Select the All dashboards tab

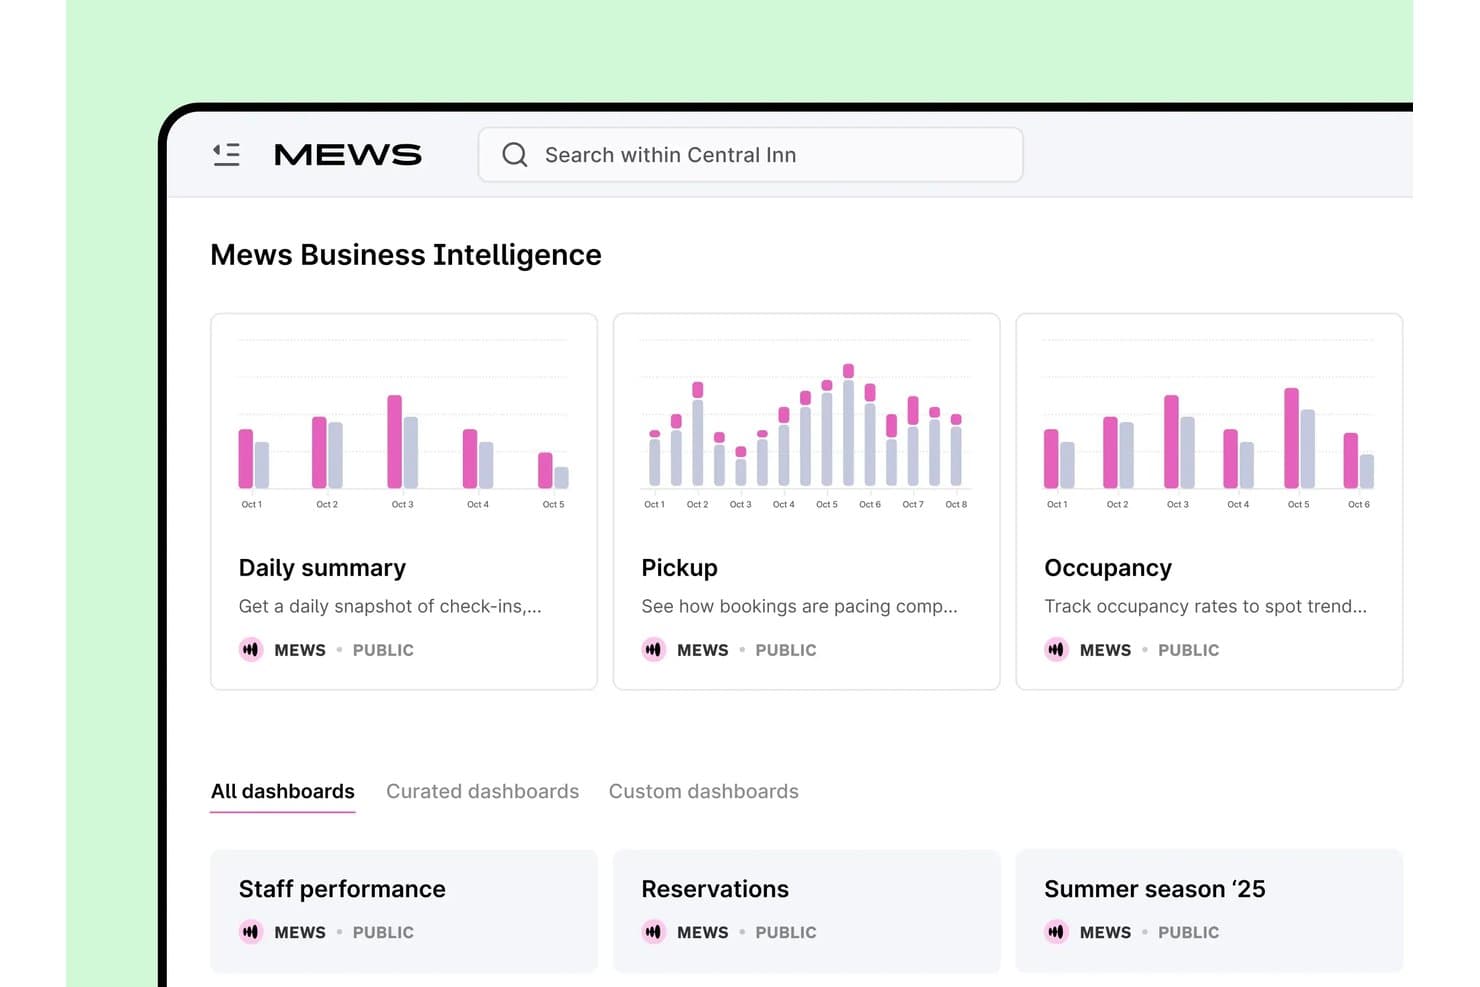pos(283,792)
